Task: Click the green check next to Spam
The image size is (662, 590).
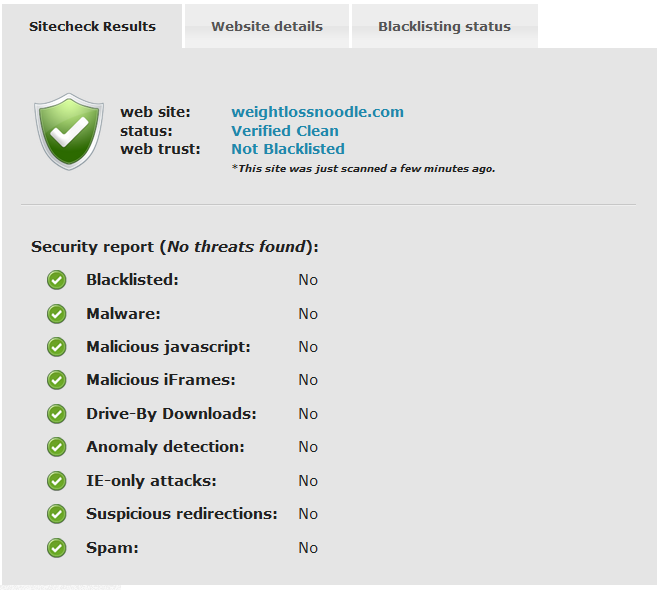Action: 57,548
